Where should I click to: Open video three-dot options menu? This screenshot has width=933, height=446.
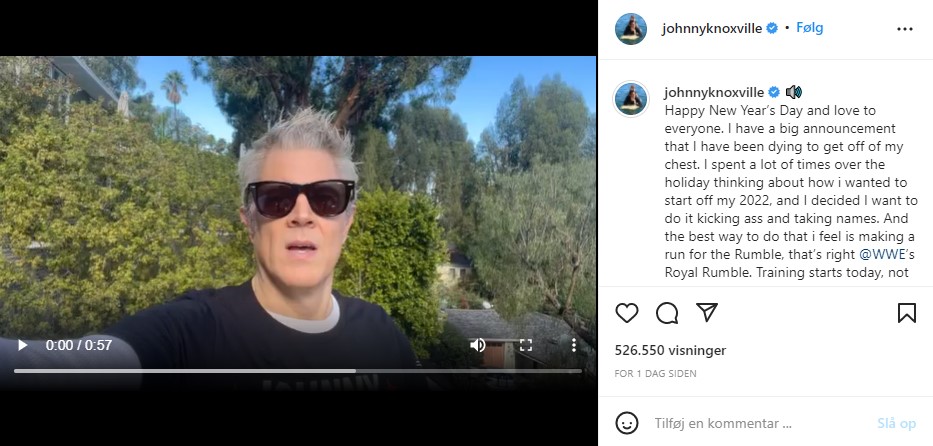(x=574, y=345)
